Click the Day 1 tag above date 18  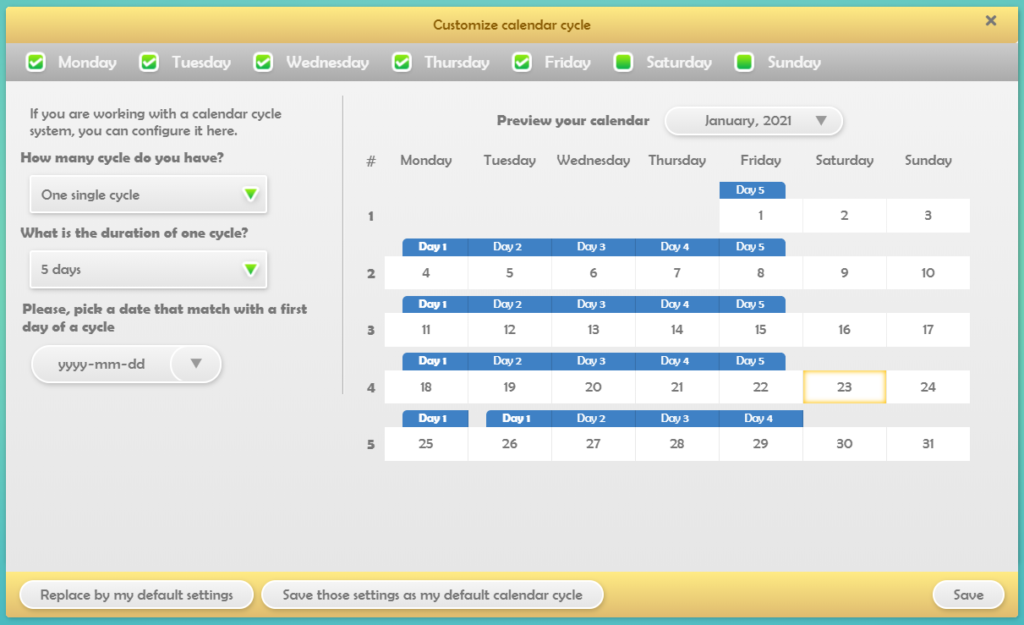(435, 361)
